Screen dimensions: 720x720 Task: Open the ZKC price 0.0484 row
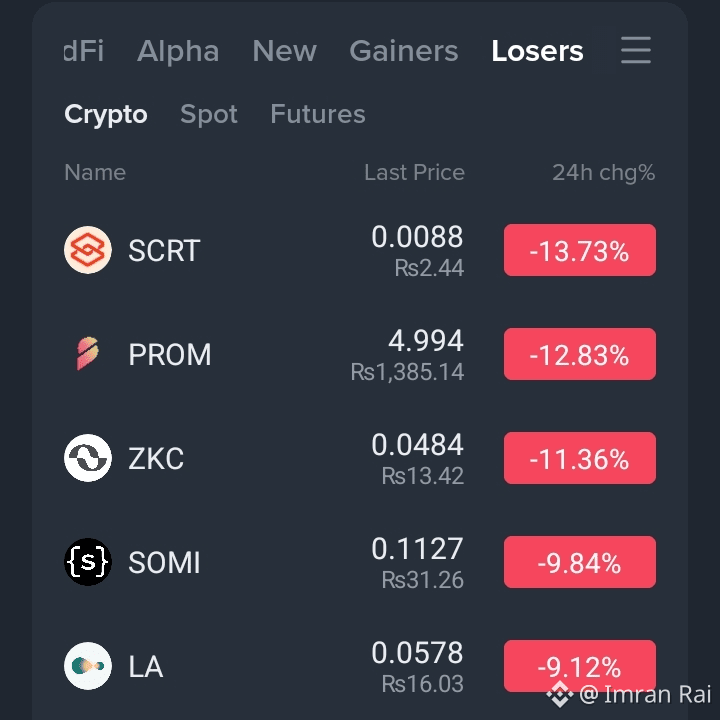360,458
